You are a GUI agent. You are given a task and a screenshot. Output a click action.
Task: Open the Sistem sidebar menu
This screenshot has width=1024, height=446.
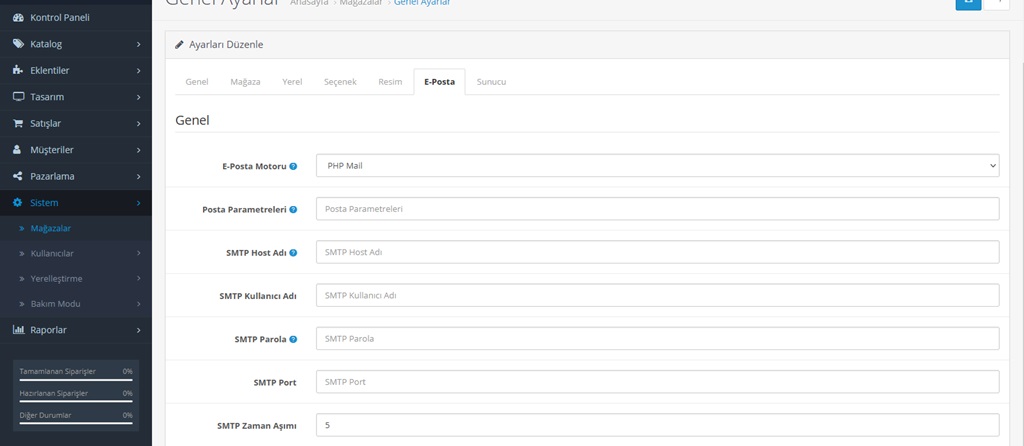coord(76,202)
